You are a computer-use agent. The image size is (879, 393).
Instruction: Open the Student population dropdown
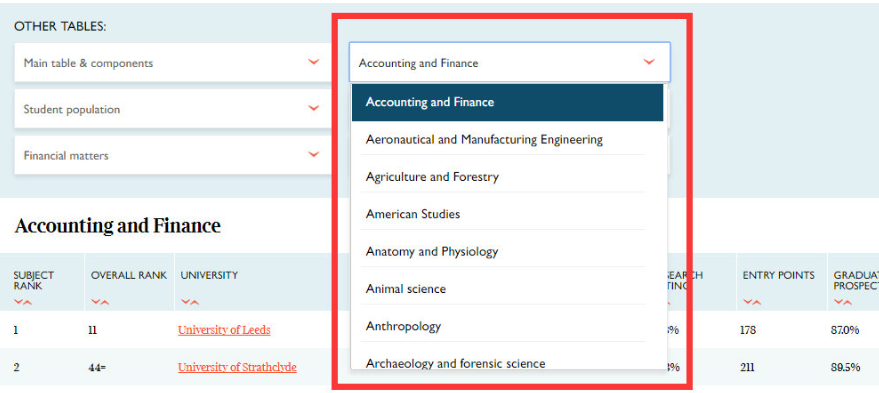[x=173, y=109]
